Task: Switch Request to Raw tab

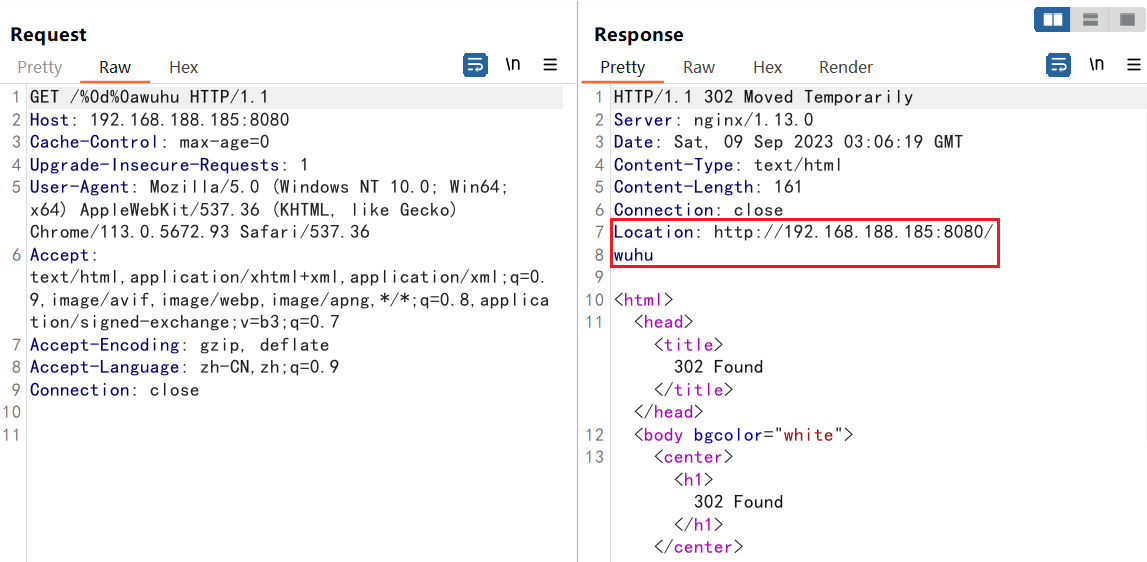Action: 115,67
